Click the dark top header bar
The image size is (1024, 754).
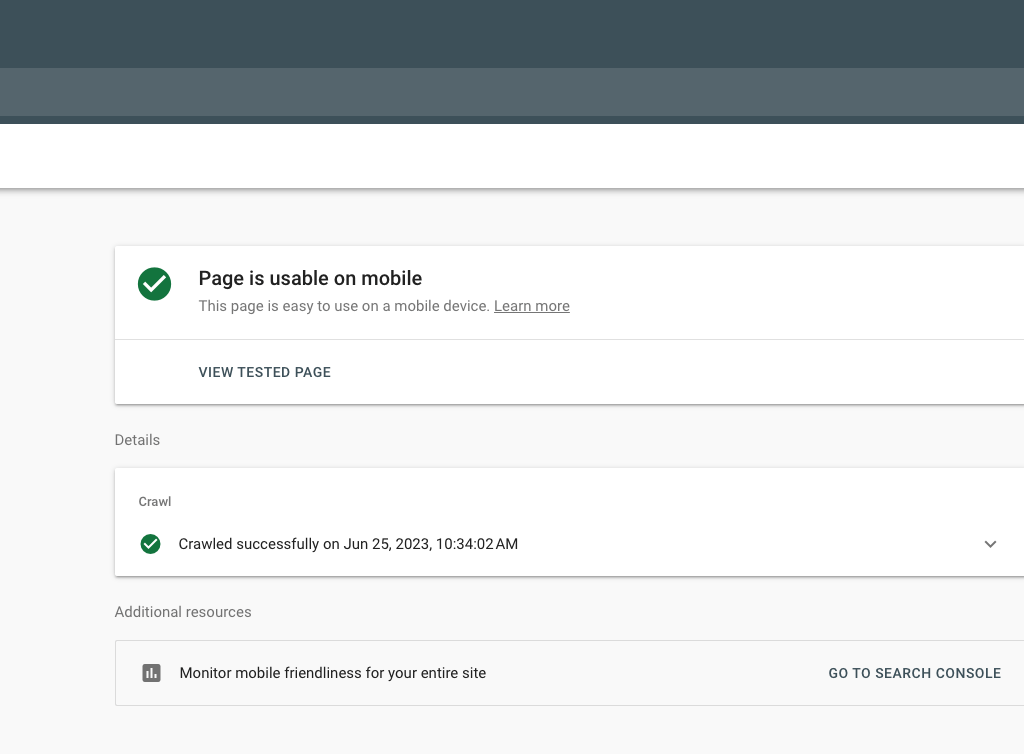coord(512,33)
